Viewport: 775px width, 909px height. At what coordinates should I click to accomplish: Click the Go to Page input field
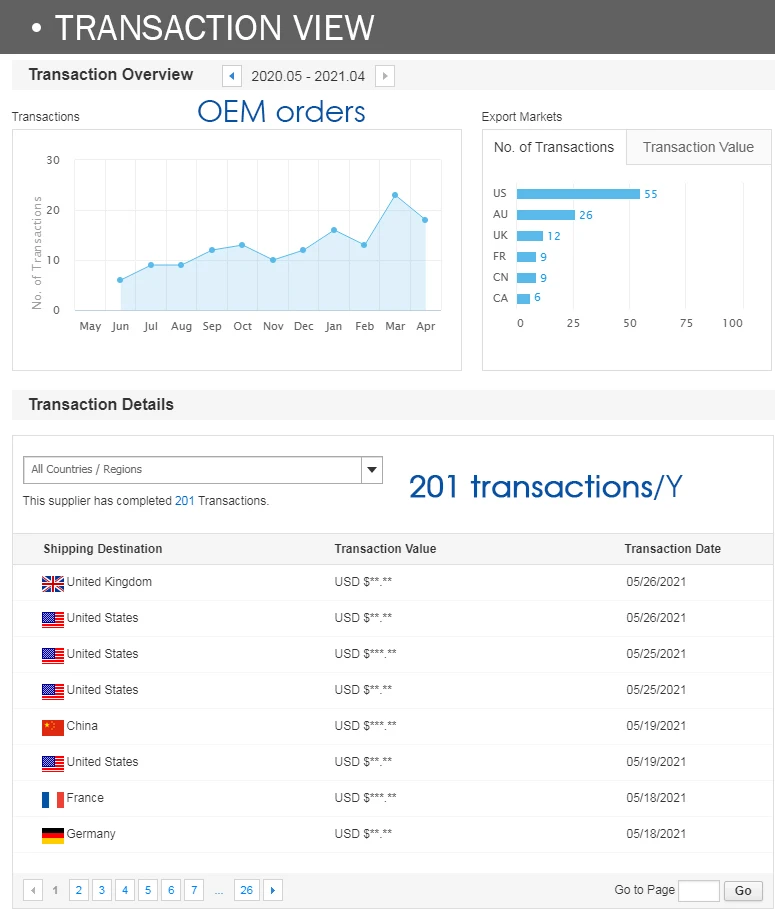[x=699, y=891]
